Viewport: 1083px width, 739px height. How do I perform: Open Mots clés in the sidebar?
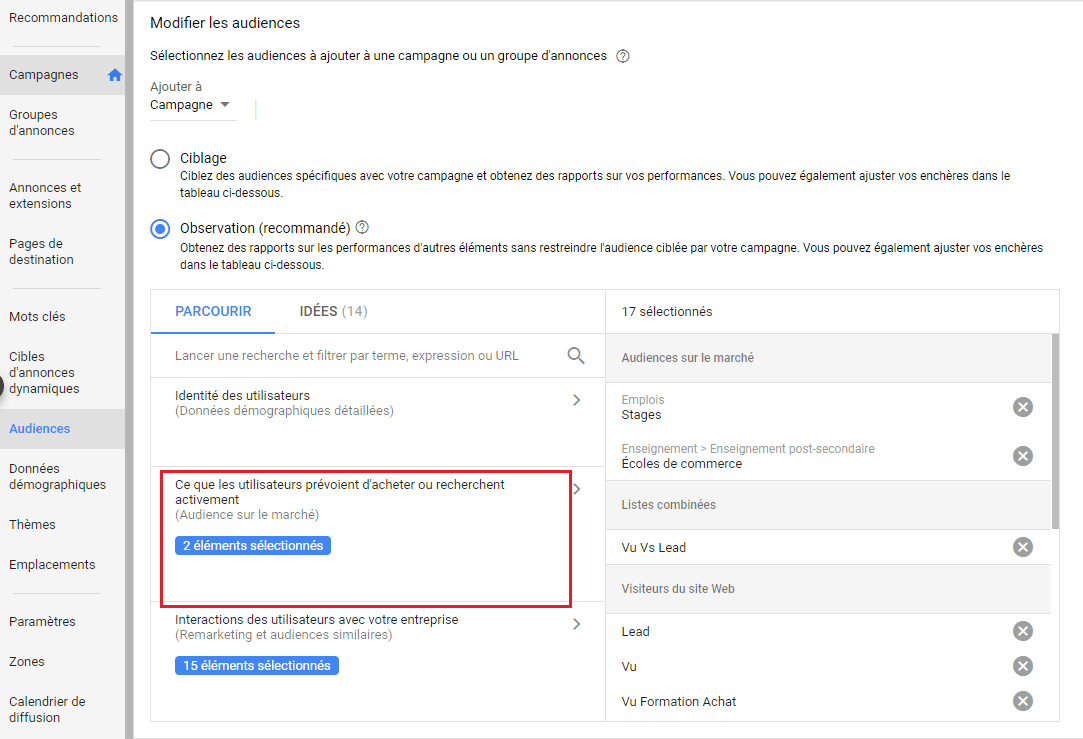pos(37,317)
